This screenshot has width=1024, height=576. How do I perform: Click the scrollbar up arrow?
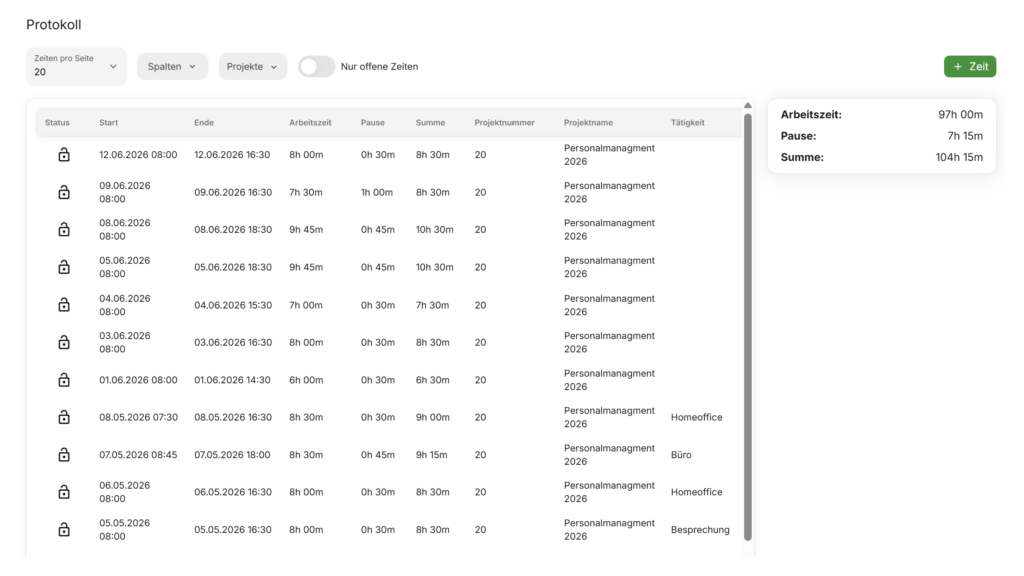tap(748, 106)
